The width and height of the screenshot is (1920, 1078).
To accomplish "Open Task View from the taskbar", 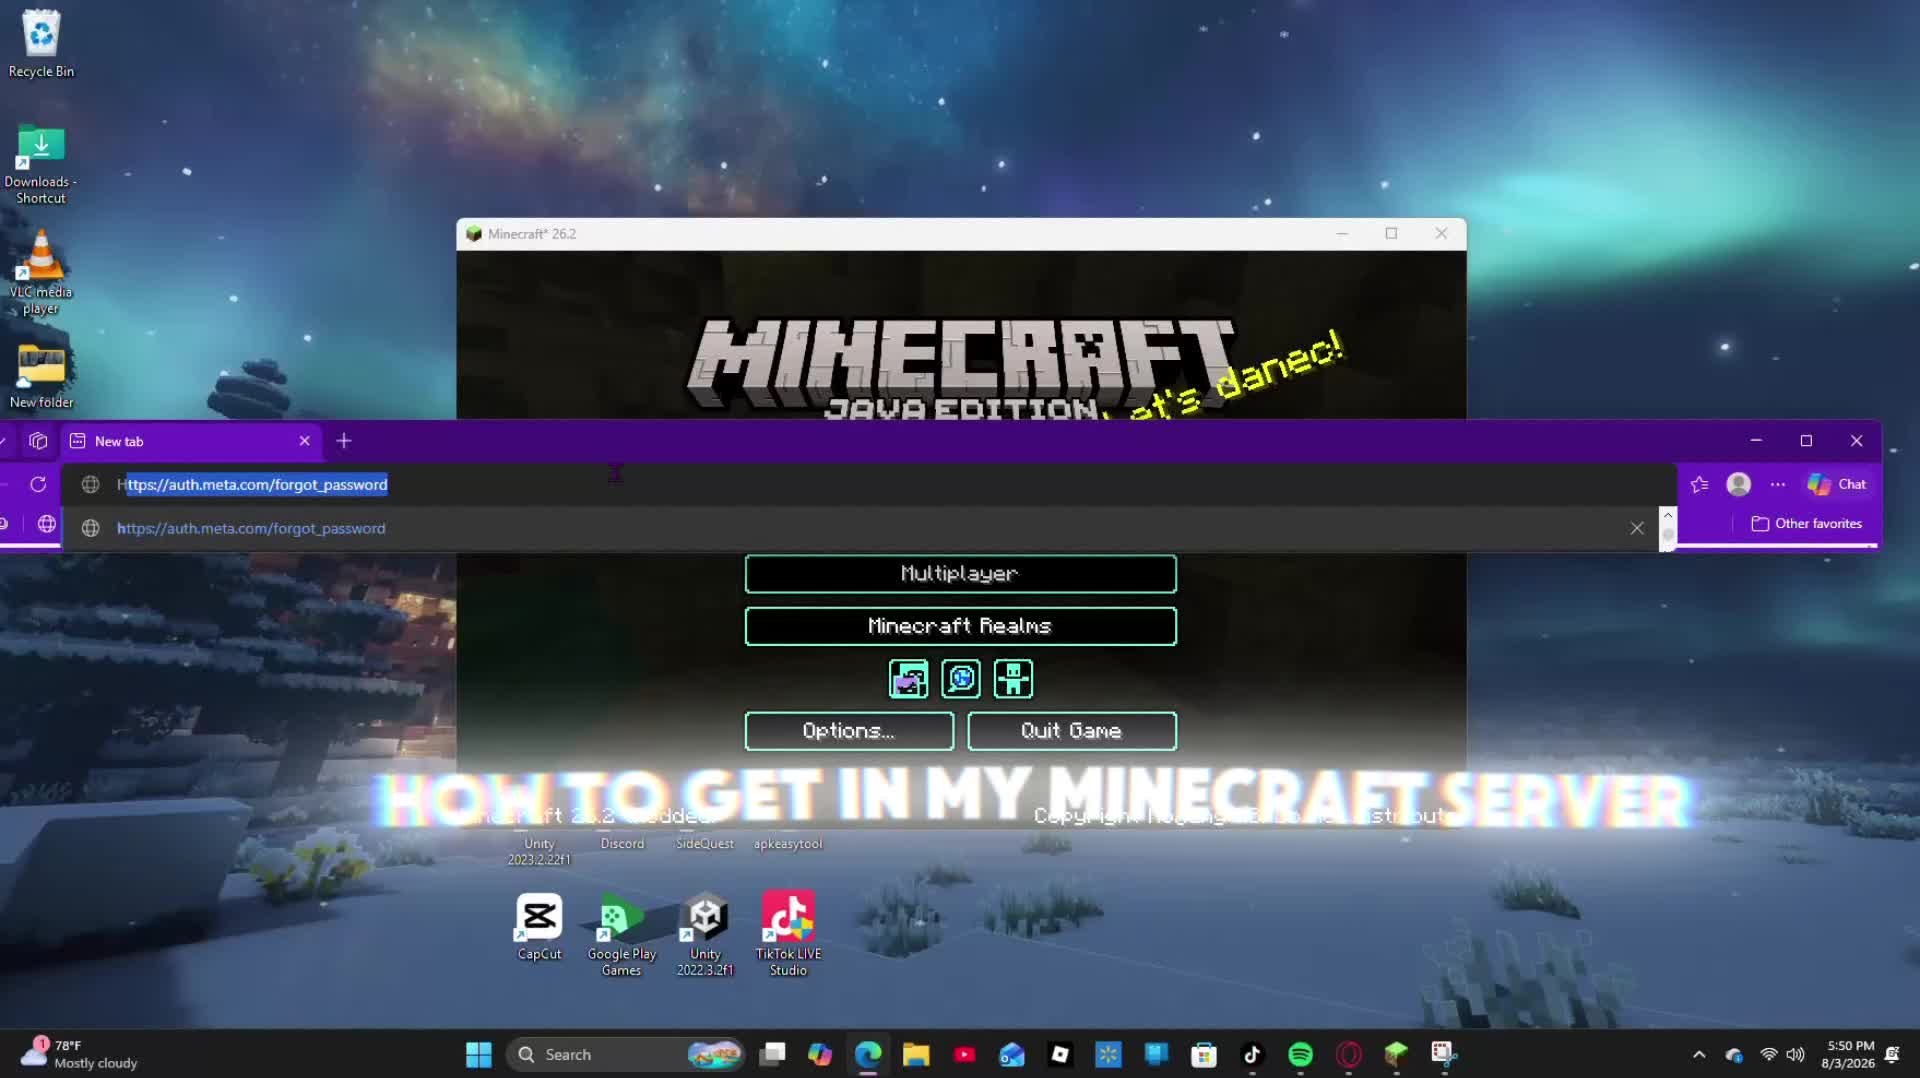I will click(772, 1054).
